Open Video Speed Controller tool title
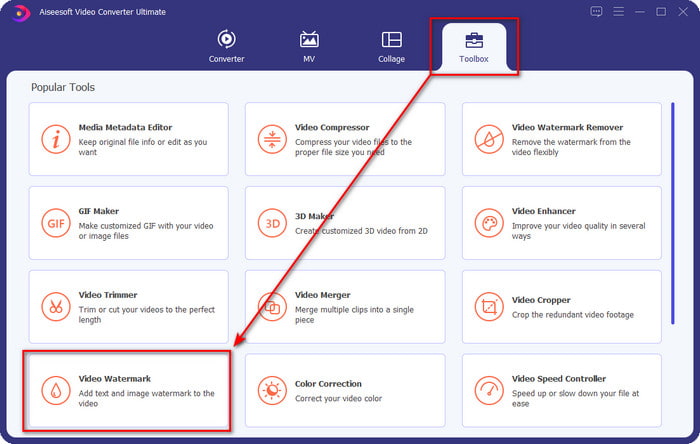700x444 pixels. 558,379
